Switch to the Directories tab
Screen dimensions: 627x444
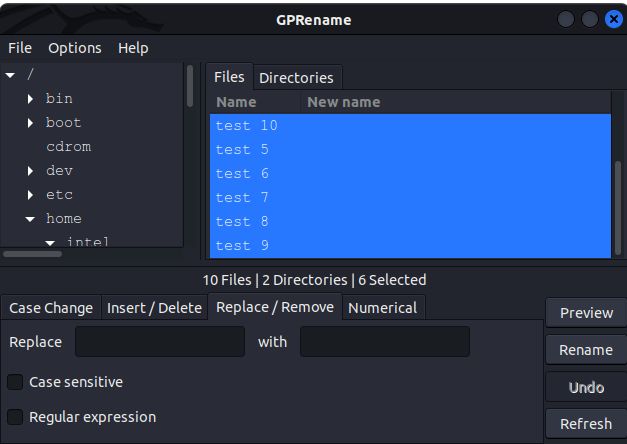296,78
